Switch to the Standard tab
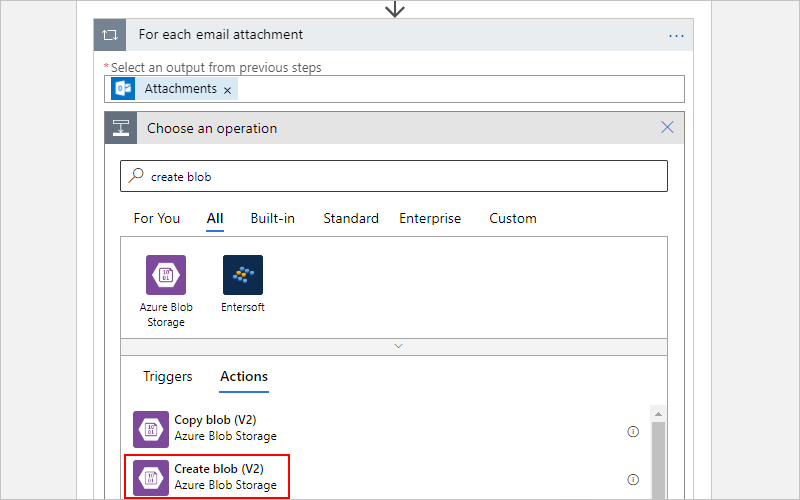 point(351,218)
